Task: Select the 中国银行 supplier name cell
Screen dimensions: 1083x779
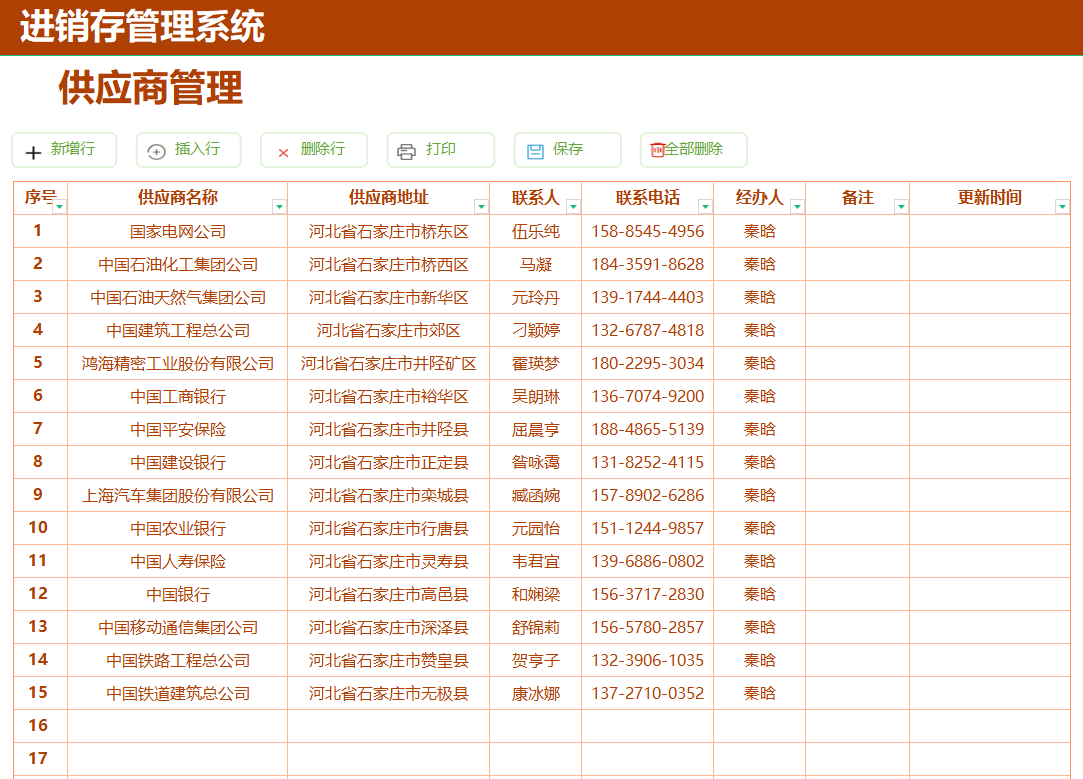Action: 178,594
